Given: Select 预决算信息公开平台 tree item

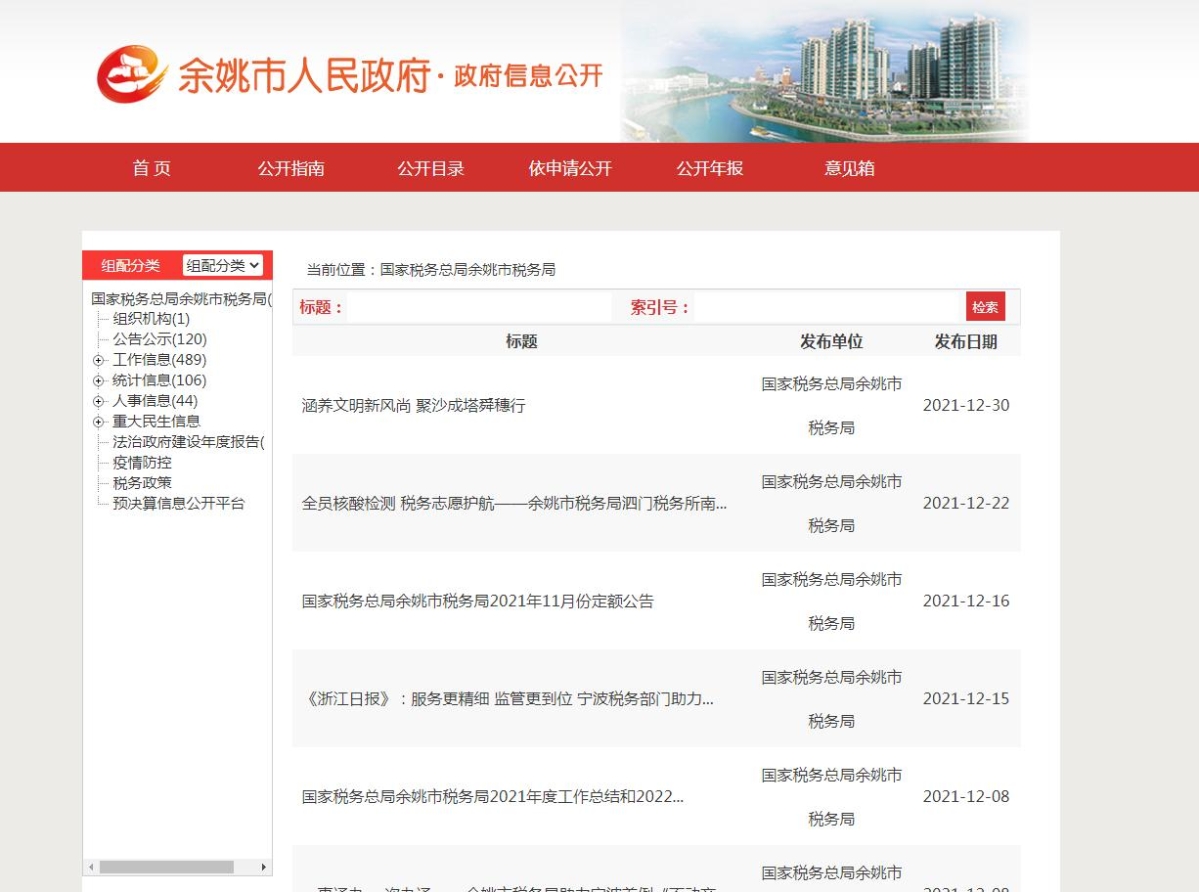Looking at the screenshot, I should tap(178, 504).
